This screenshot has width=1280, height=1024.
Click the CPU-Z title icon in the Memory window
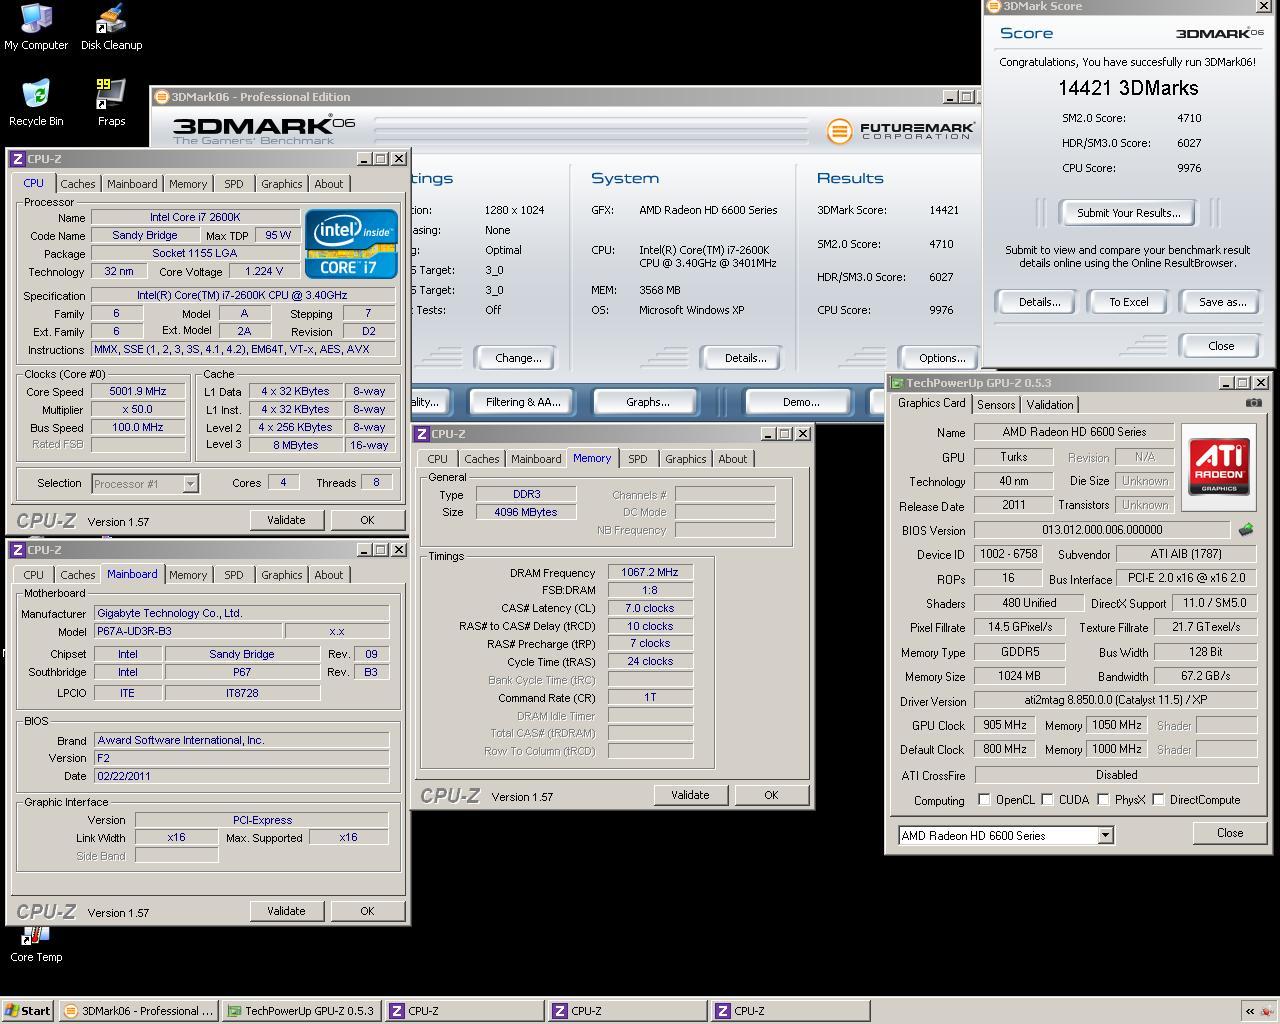click(x=422, y=434)
